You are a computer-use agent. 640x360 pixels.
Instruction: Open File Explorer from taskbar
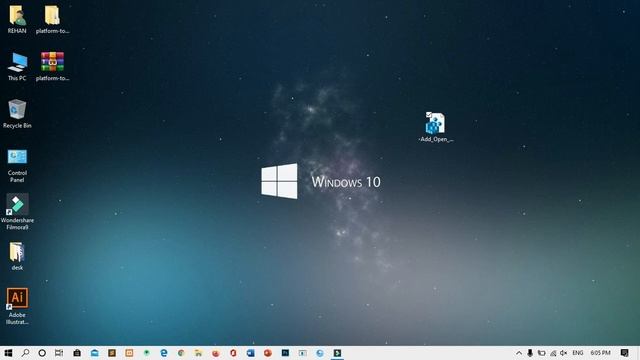pyautogui.click(x=198, y=353)
